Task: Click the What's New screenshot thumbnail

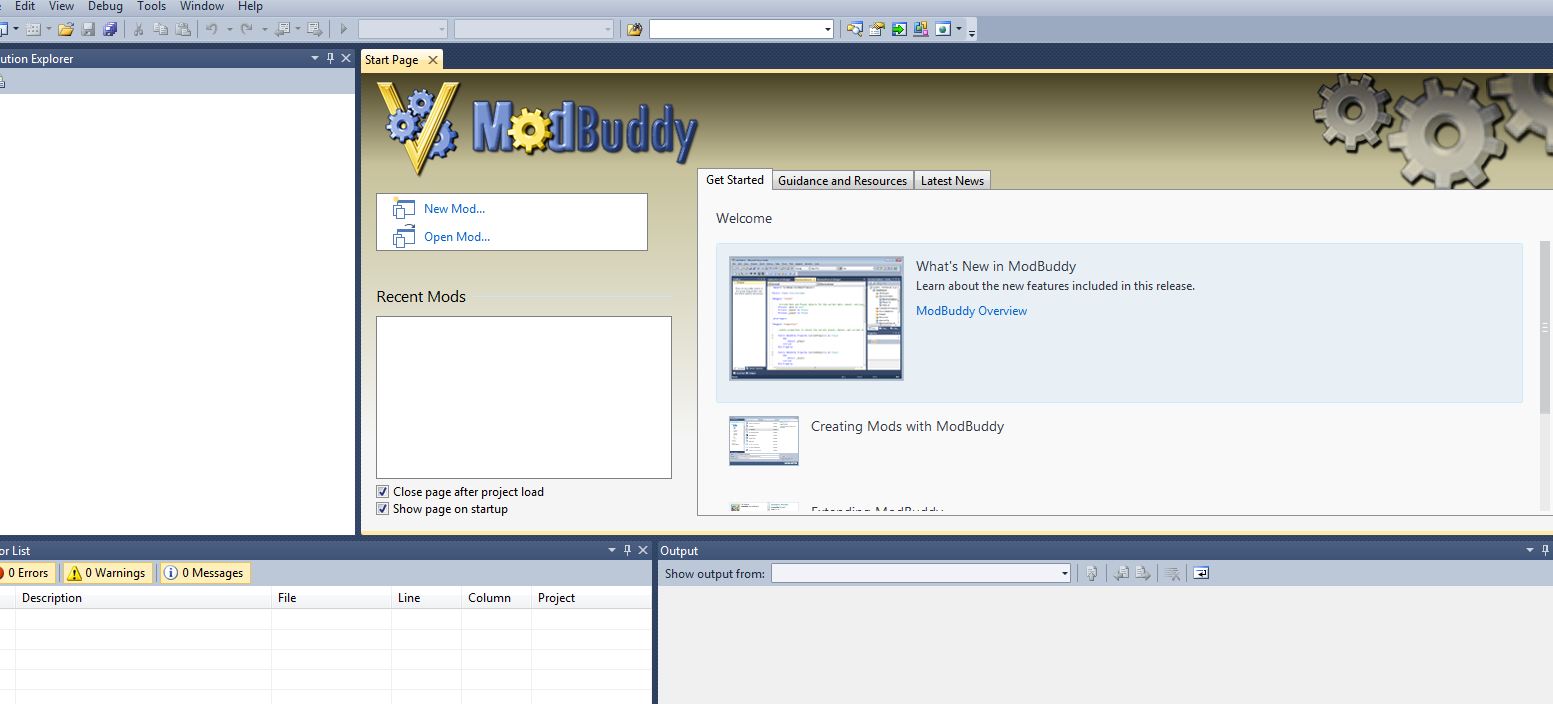Action: click(816, 318)
